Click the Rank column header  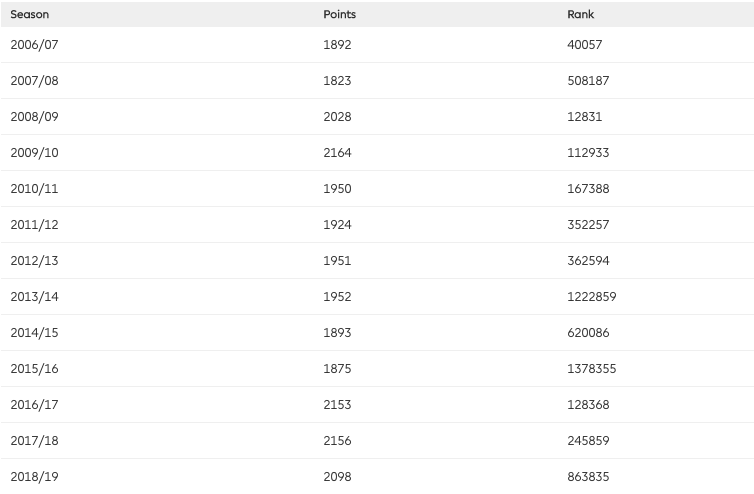click(580, 14)
